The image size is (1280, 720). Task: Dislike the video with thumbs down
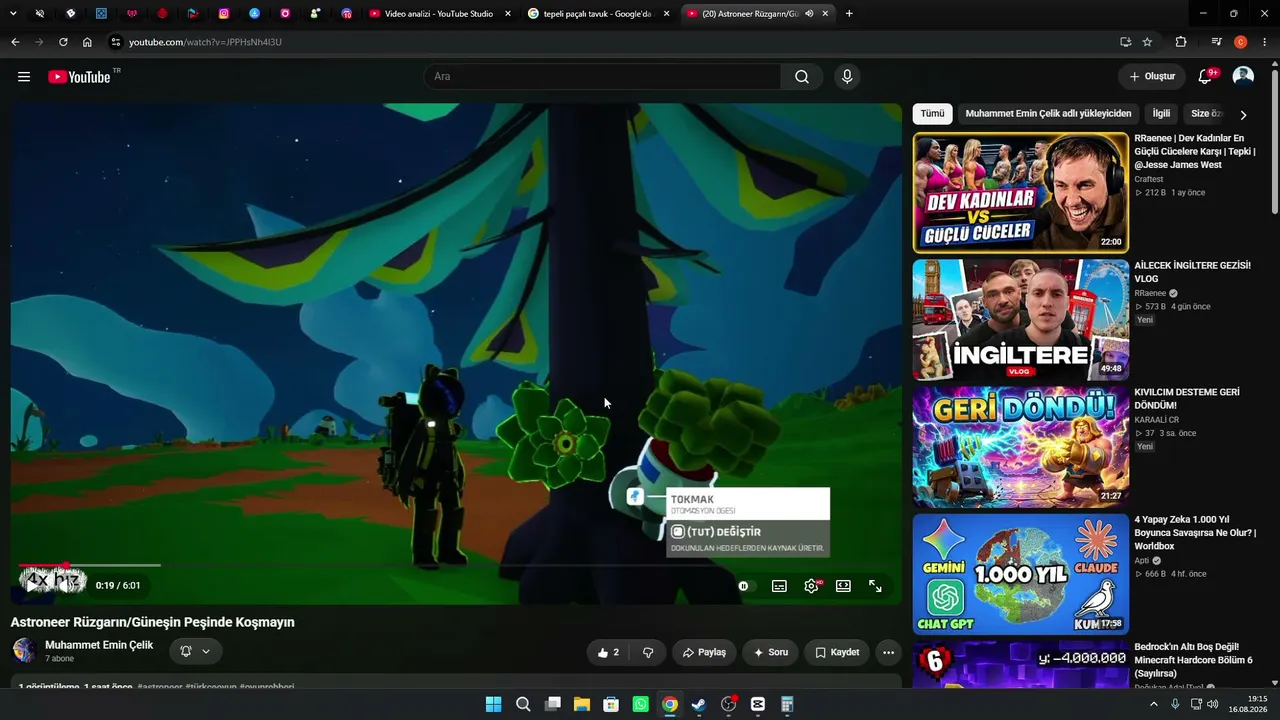click(648, 652)
